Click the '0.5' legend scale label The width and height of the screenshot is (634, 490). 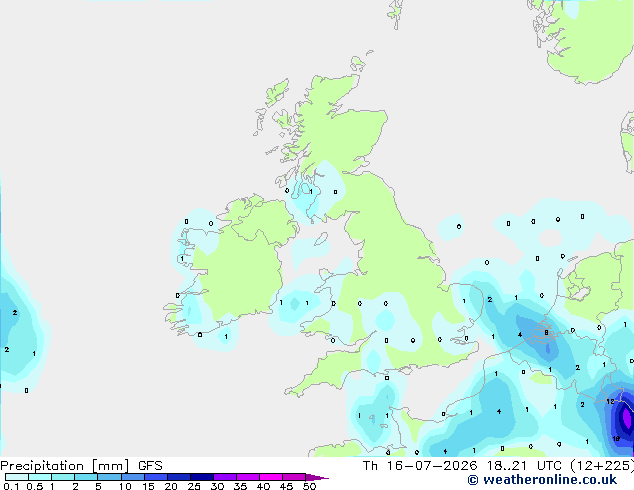click(34, 486)
